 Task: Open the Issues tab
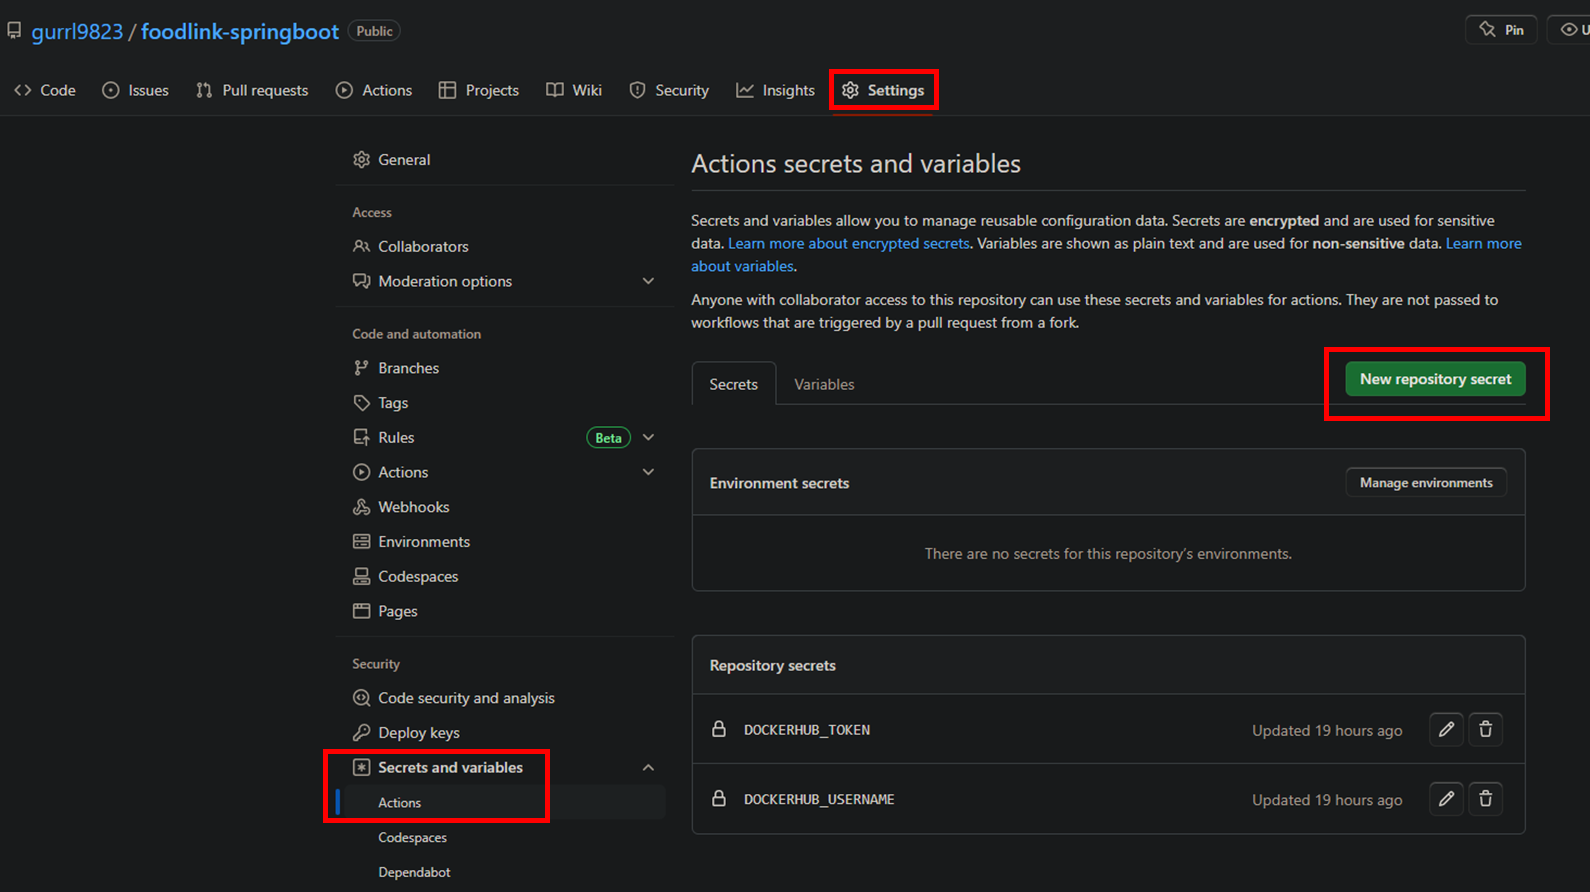tap(135, 90)
